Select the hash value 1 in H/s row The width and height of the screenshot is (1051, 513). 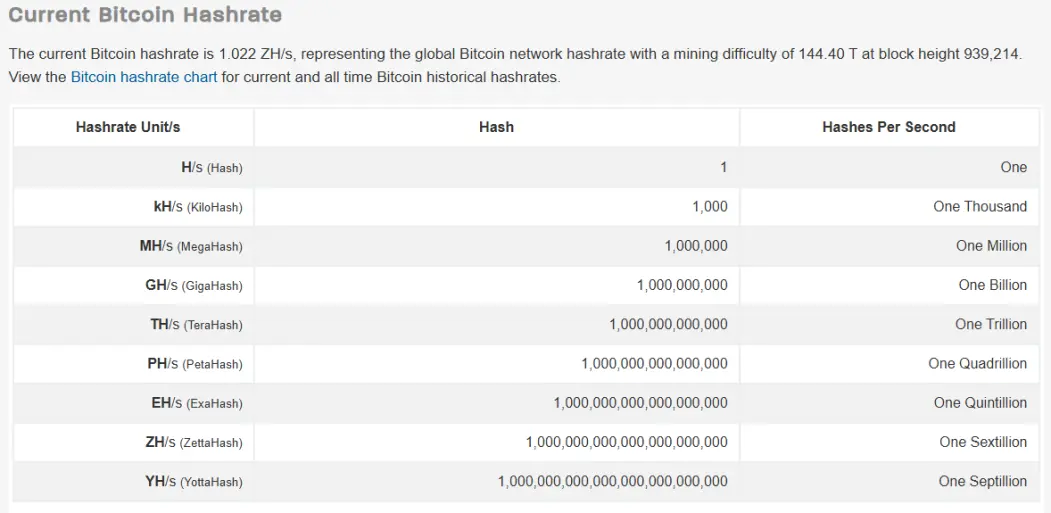click(x=723, y=167)
